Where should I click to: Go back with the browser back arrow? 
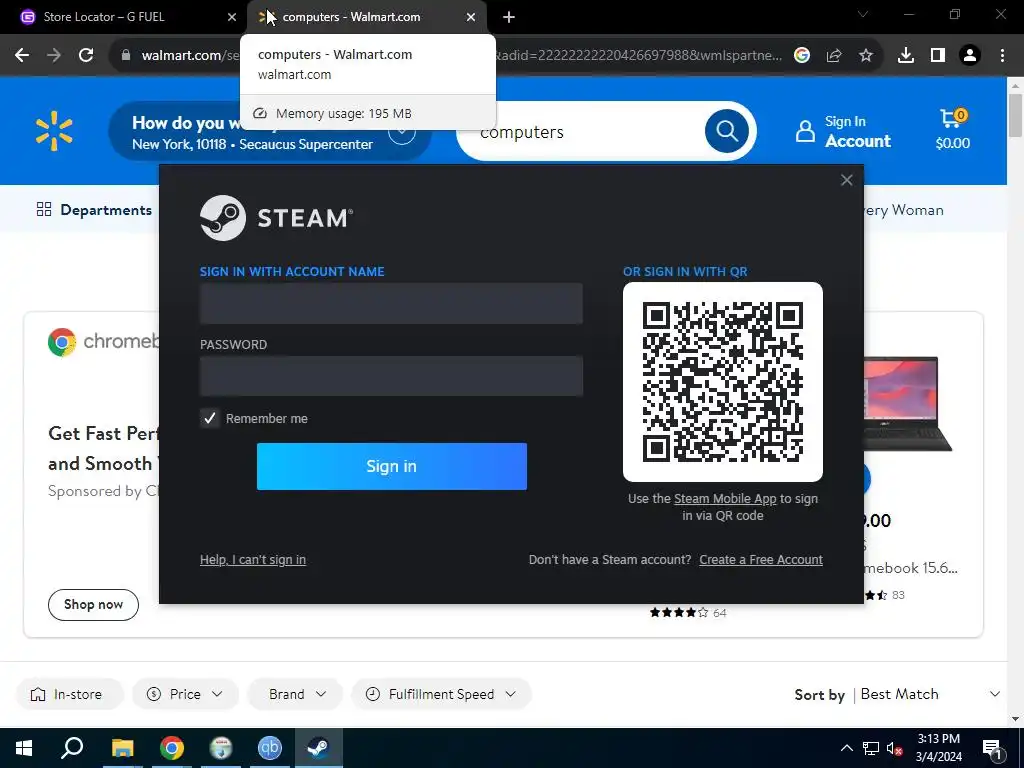pos(22,56)
